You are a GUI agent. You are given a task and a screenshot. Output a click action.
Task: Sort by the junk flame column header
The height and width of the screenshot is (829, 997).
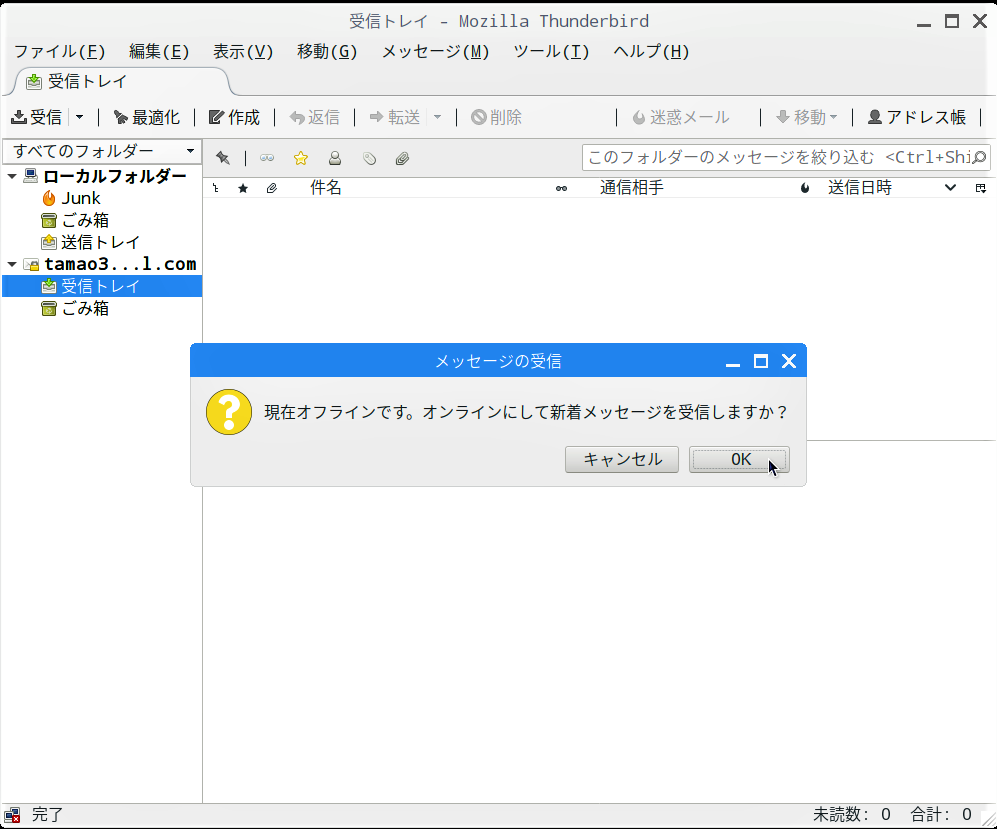pyautogui.click(x=805, y=188)
